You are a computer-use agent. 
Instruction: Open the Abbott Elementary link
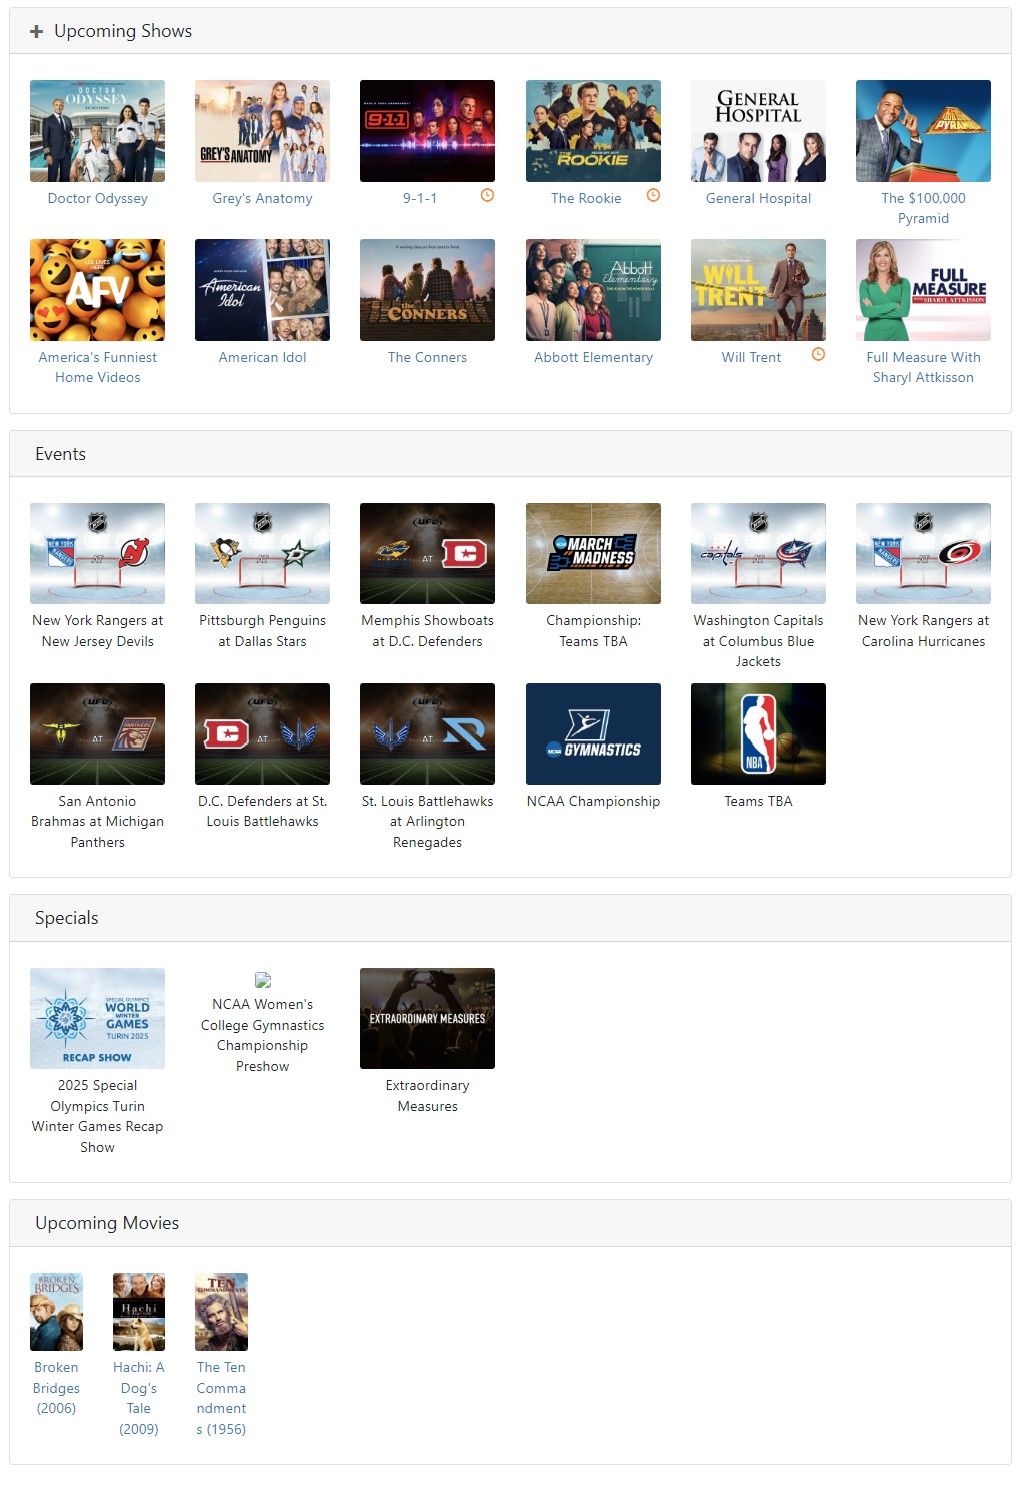click(x=593, y=357)
